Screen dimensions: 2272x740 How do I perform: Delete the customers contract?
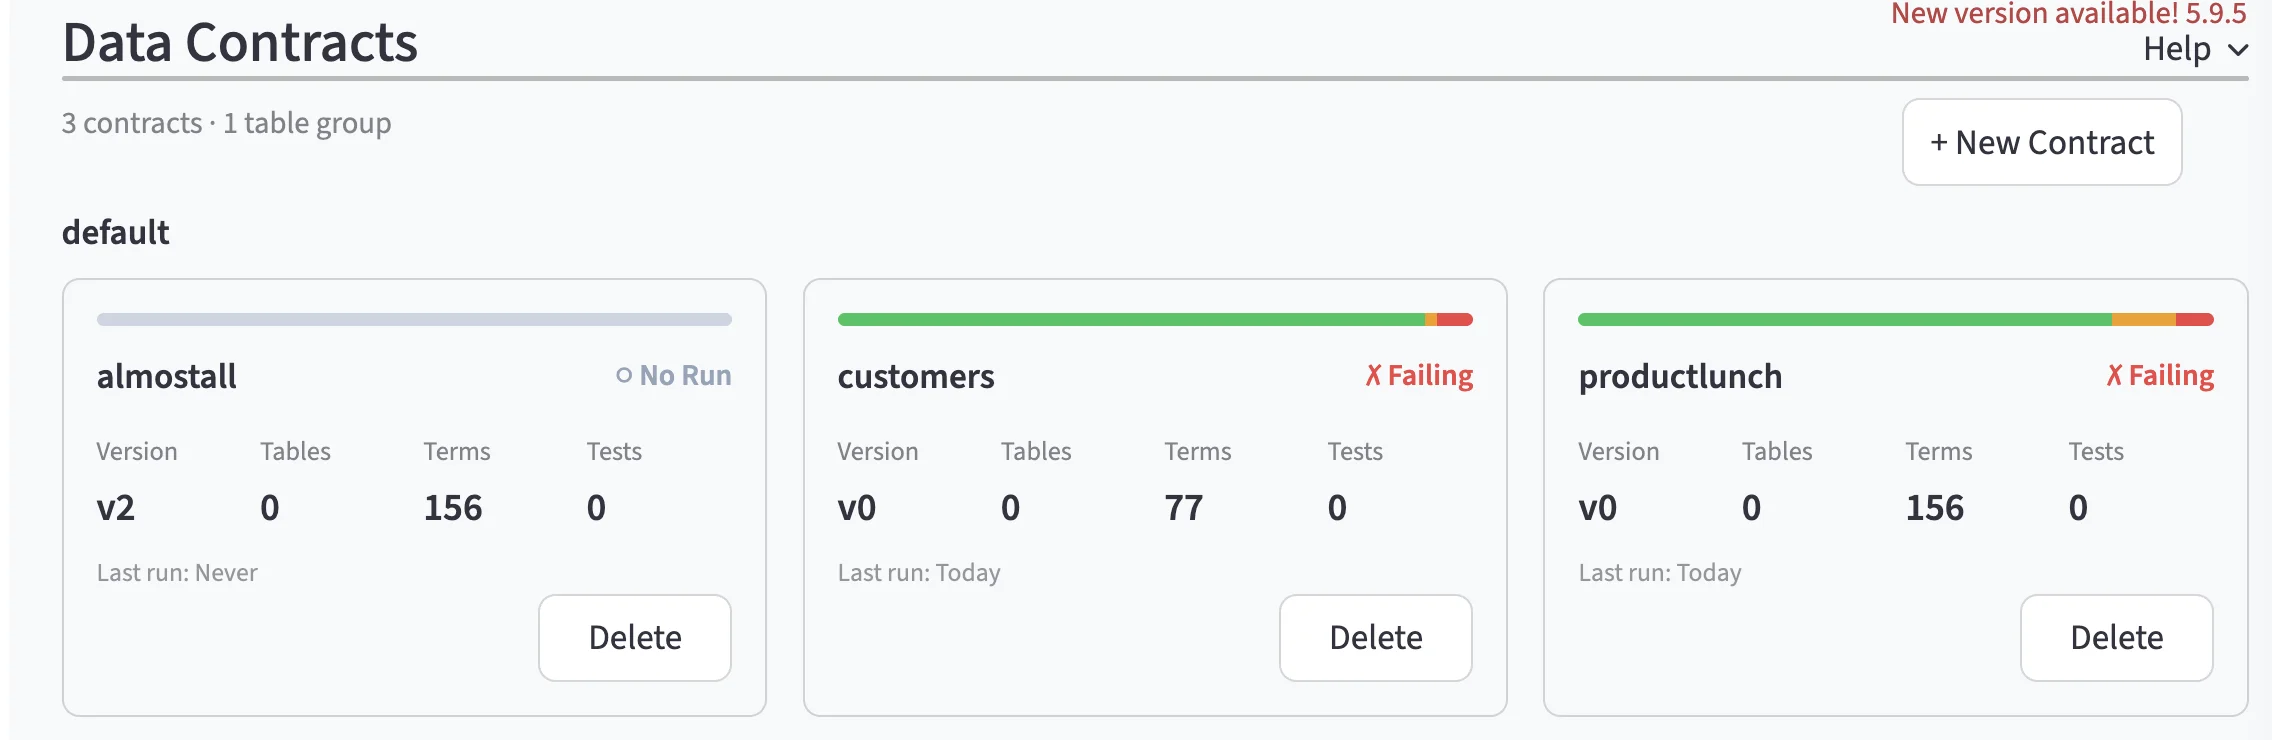click(x=1375, y=638)
